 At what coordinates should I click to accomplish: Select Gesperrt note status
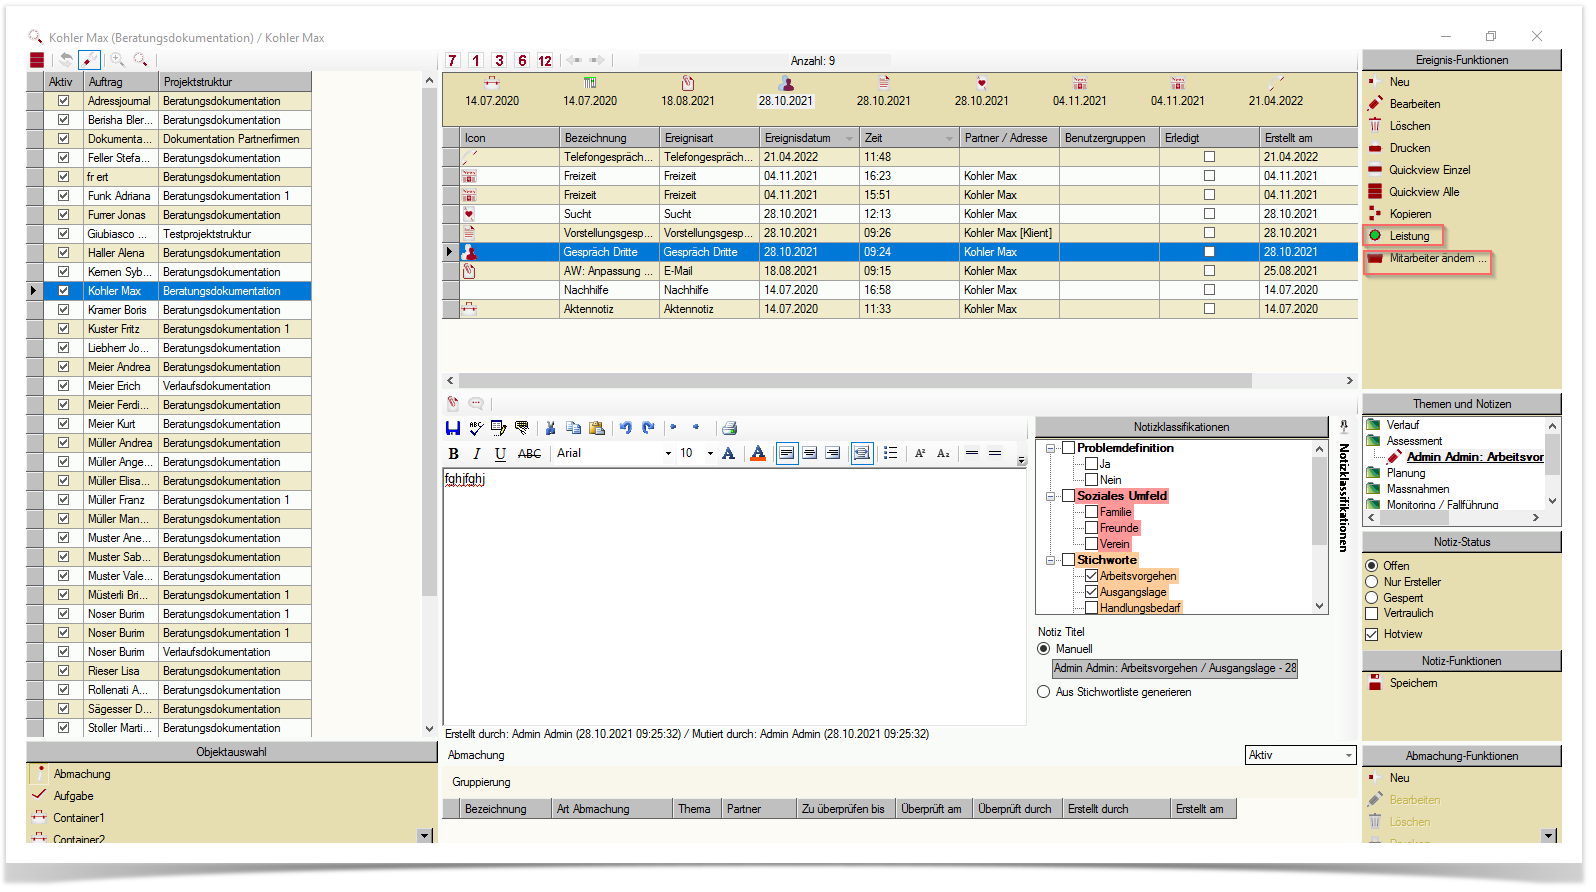coord(1372,598)
